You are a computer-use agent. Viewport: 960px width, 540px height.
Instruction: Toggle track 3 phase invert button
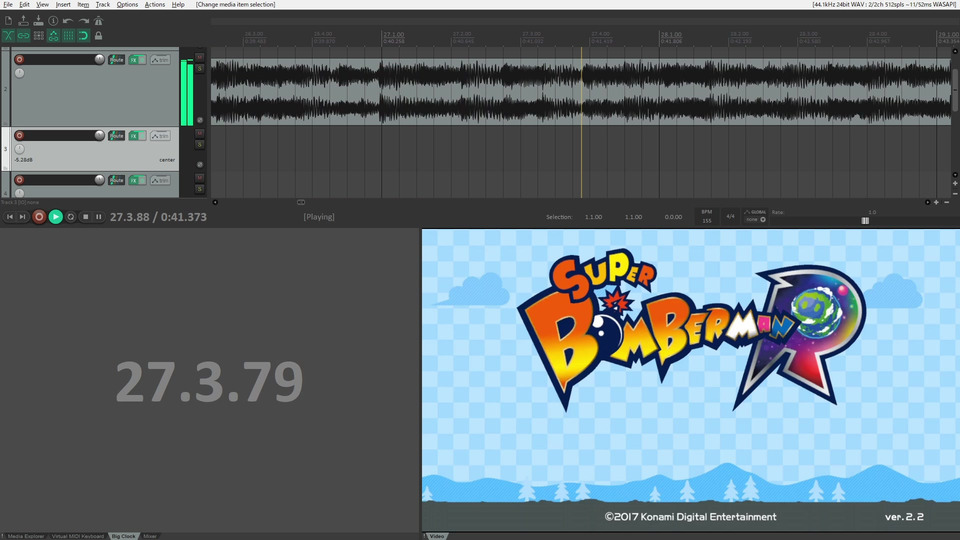200,165
